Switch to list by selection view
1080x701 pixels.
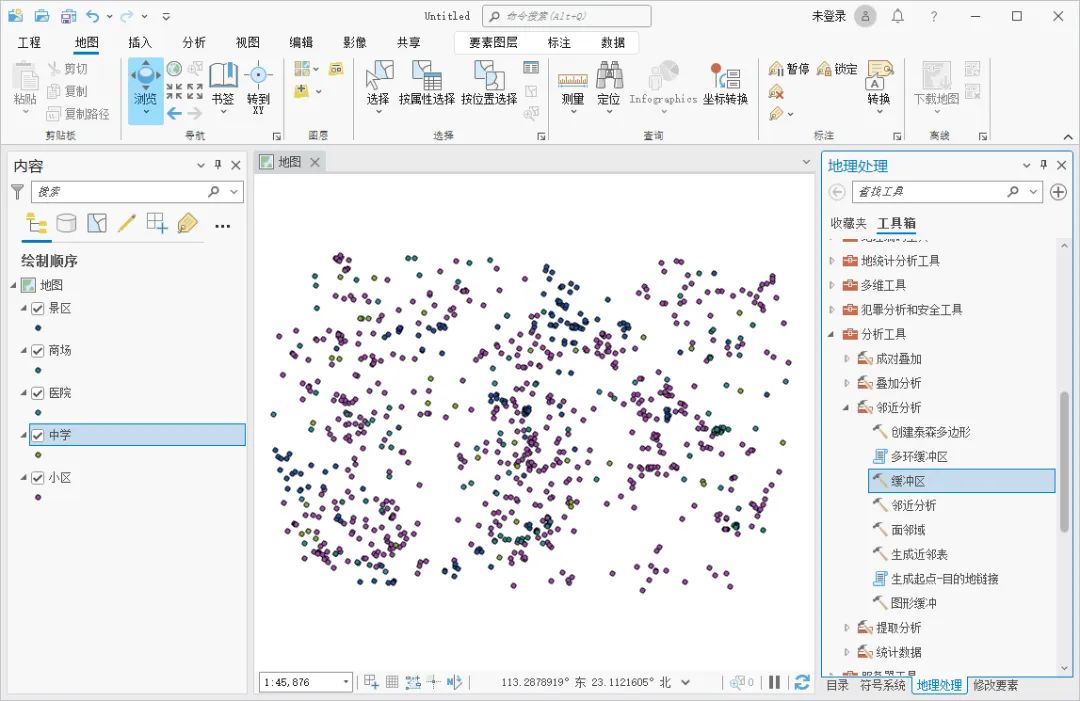coord(96,223)
